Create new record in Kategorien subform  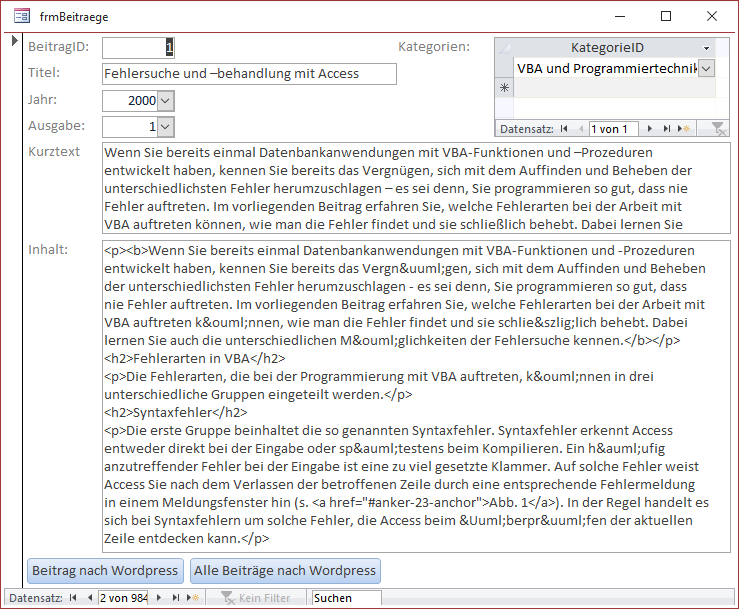(683, 128)
